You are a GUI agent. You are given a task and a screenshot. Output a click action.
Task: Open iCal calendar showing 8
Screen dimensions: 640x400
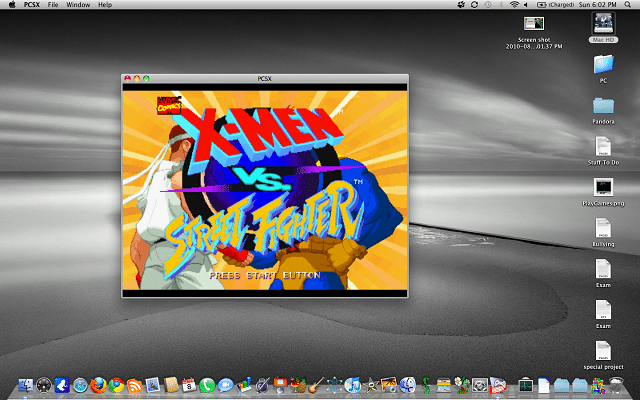tap(189, 385)
